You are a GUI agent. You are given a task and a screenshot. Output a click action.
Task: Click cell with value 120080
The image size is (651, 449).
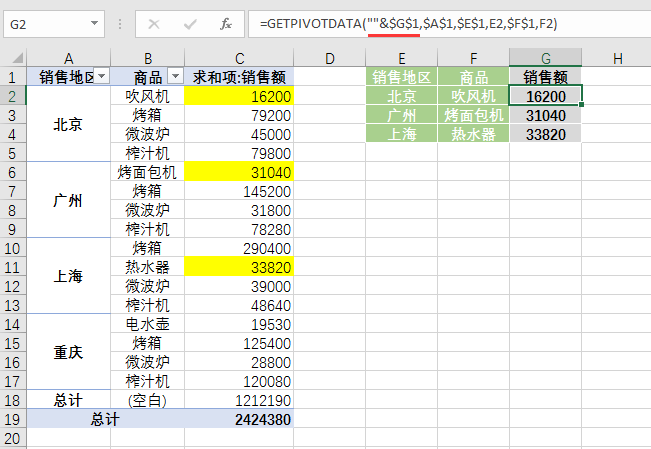239,381
